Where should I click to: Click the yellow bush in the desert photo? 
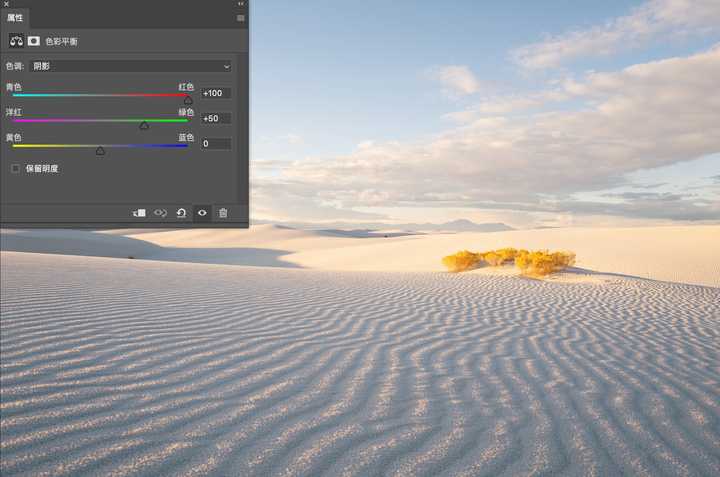coord(509,262)
